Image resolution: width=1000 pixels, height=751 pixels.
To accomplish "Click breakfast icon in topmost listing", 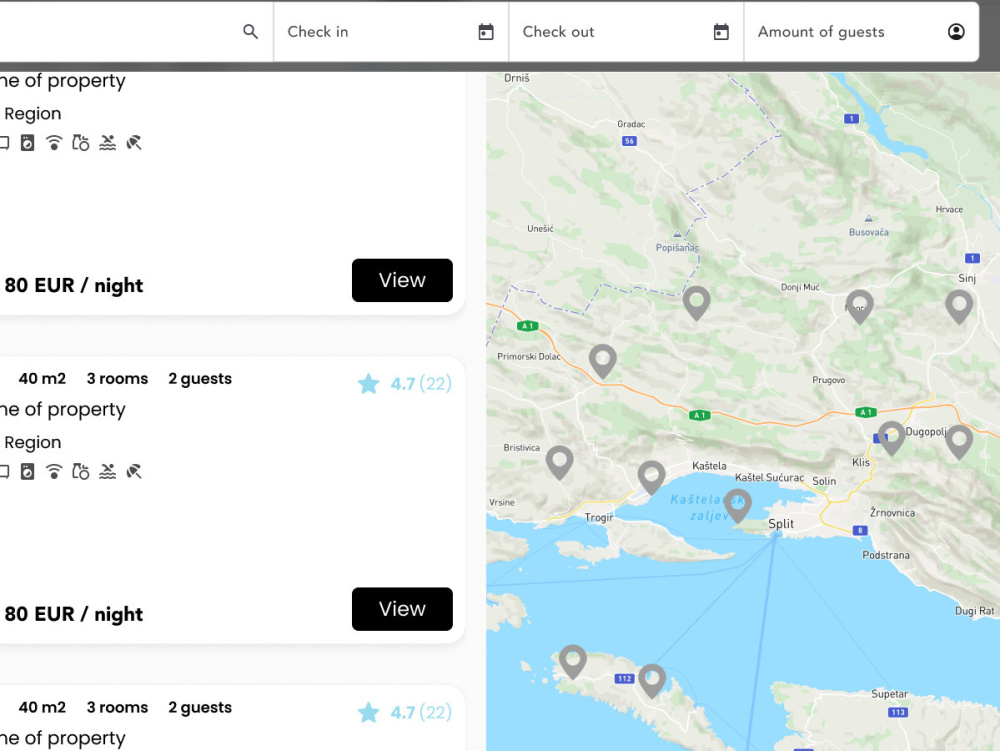I will (80, 143).
